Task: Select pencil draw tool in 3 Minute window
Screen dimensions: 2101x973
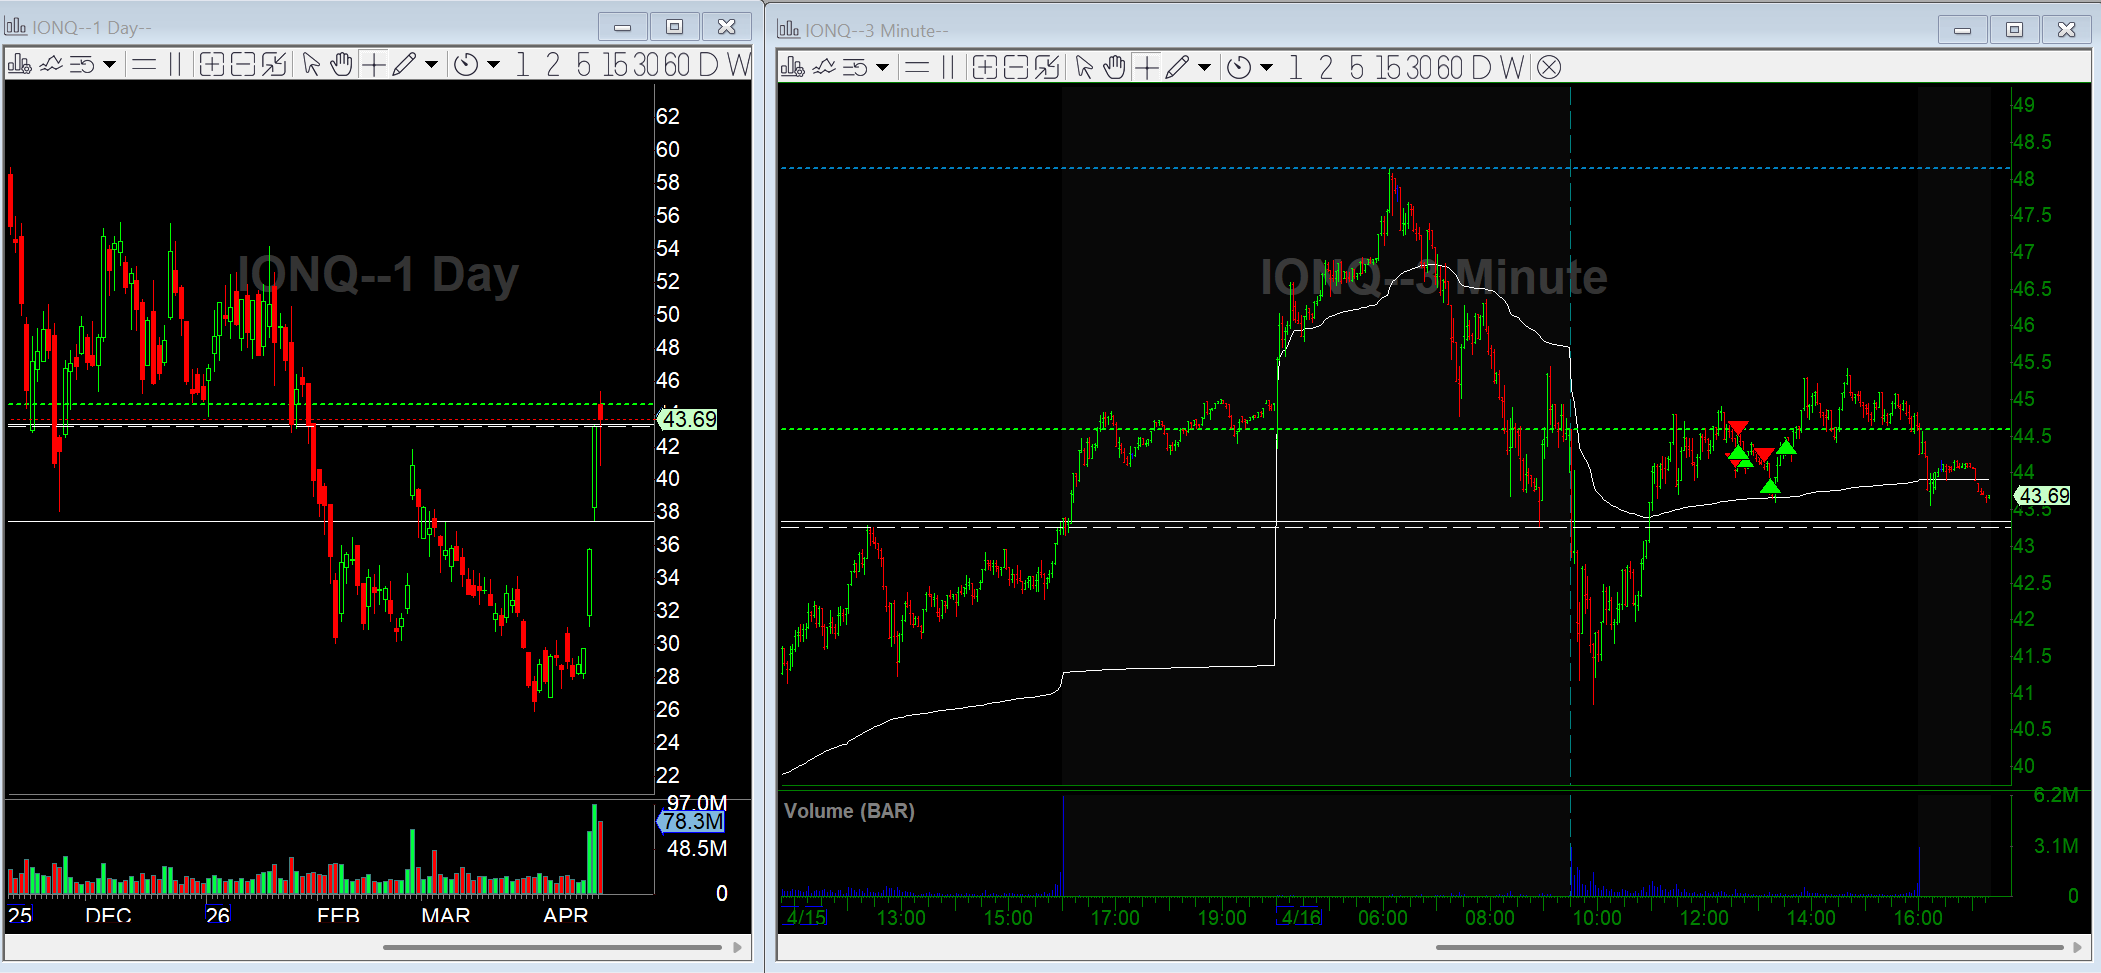Action: 1177,67
